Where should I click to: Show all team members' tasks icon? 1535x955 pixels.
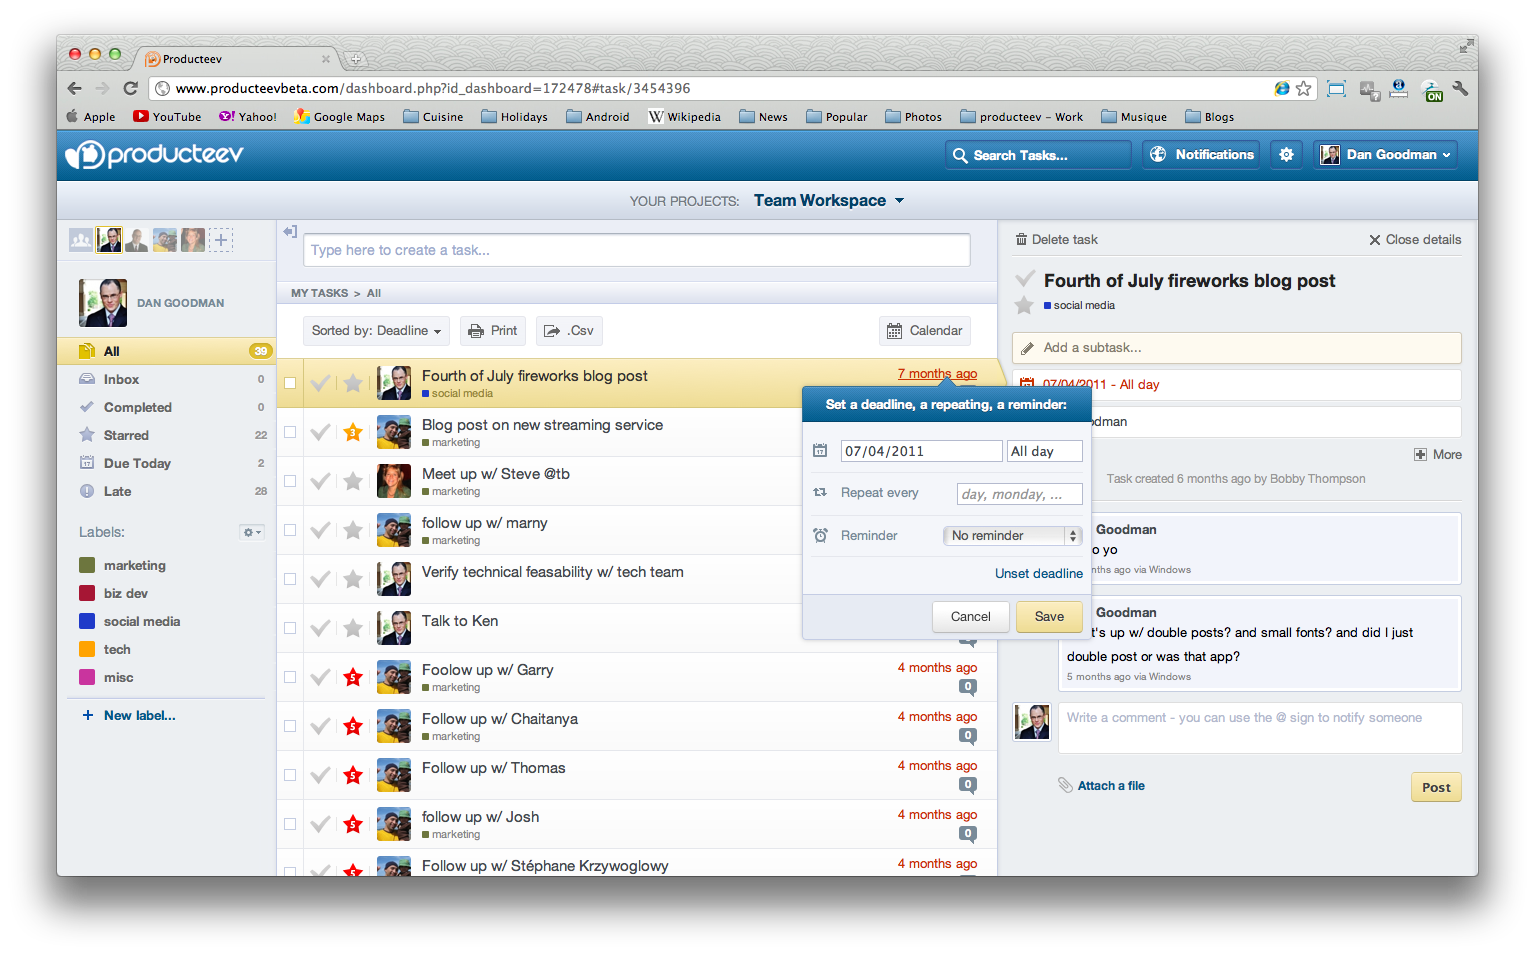coord(81,240)
